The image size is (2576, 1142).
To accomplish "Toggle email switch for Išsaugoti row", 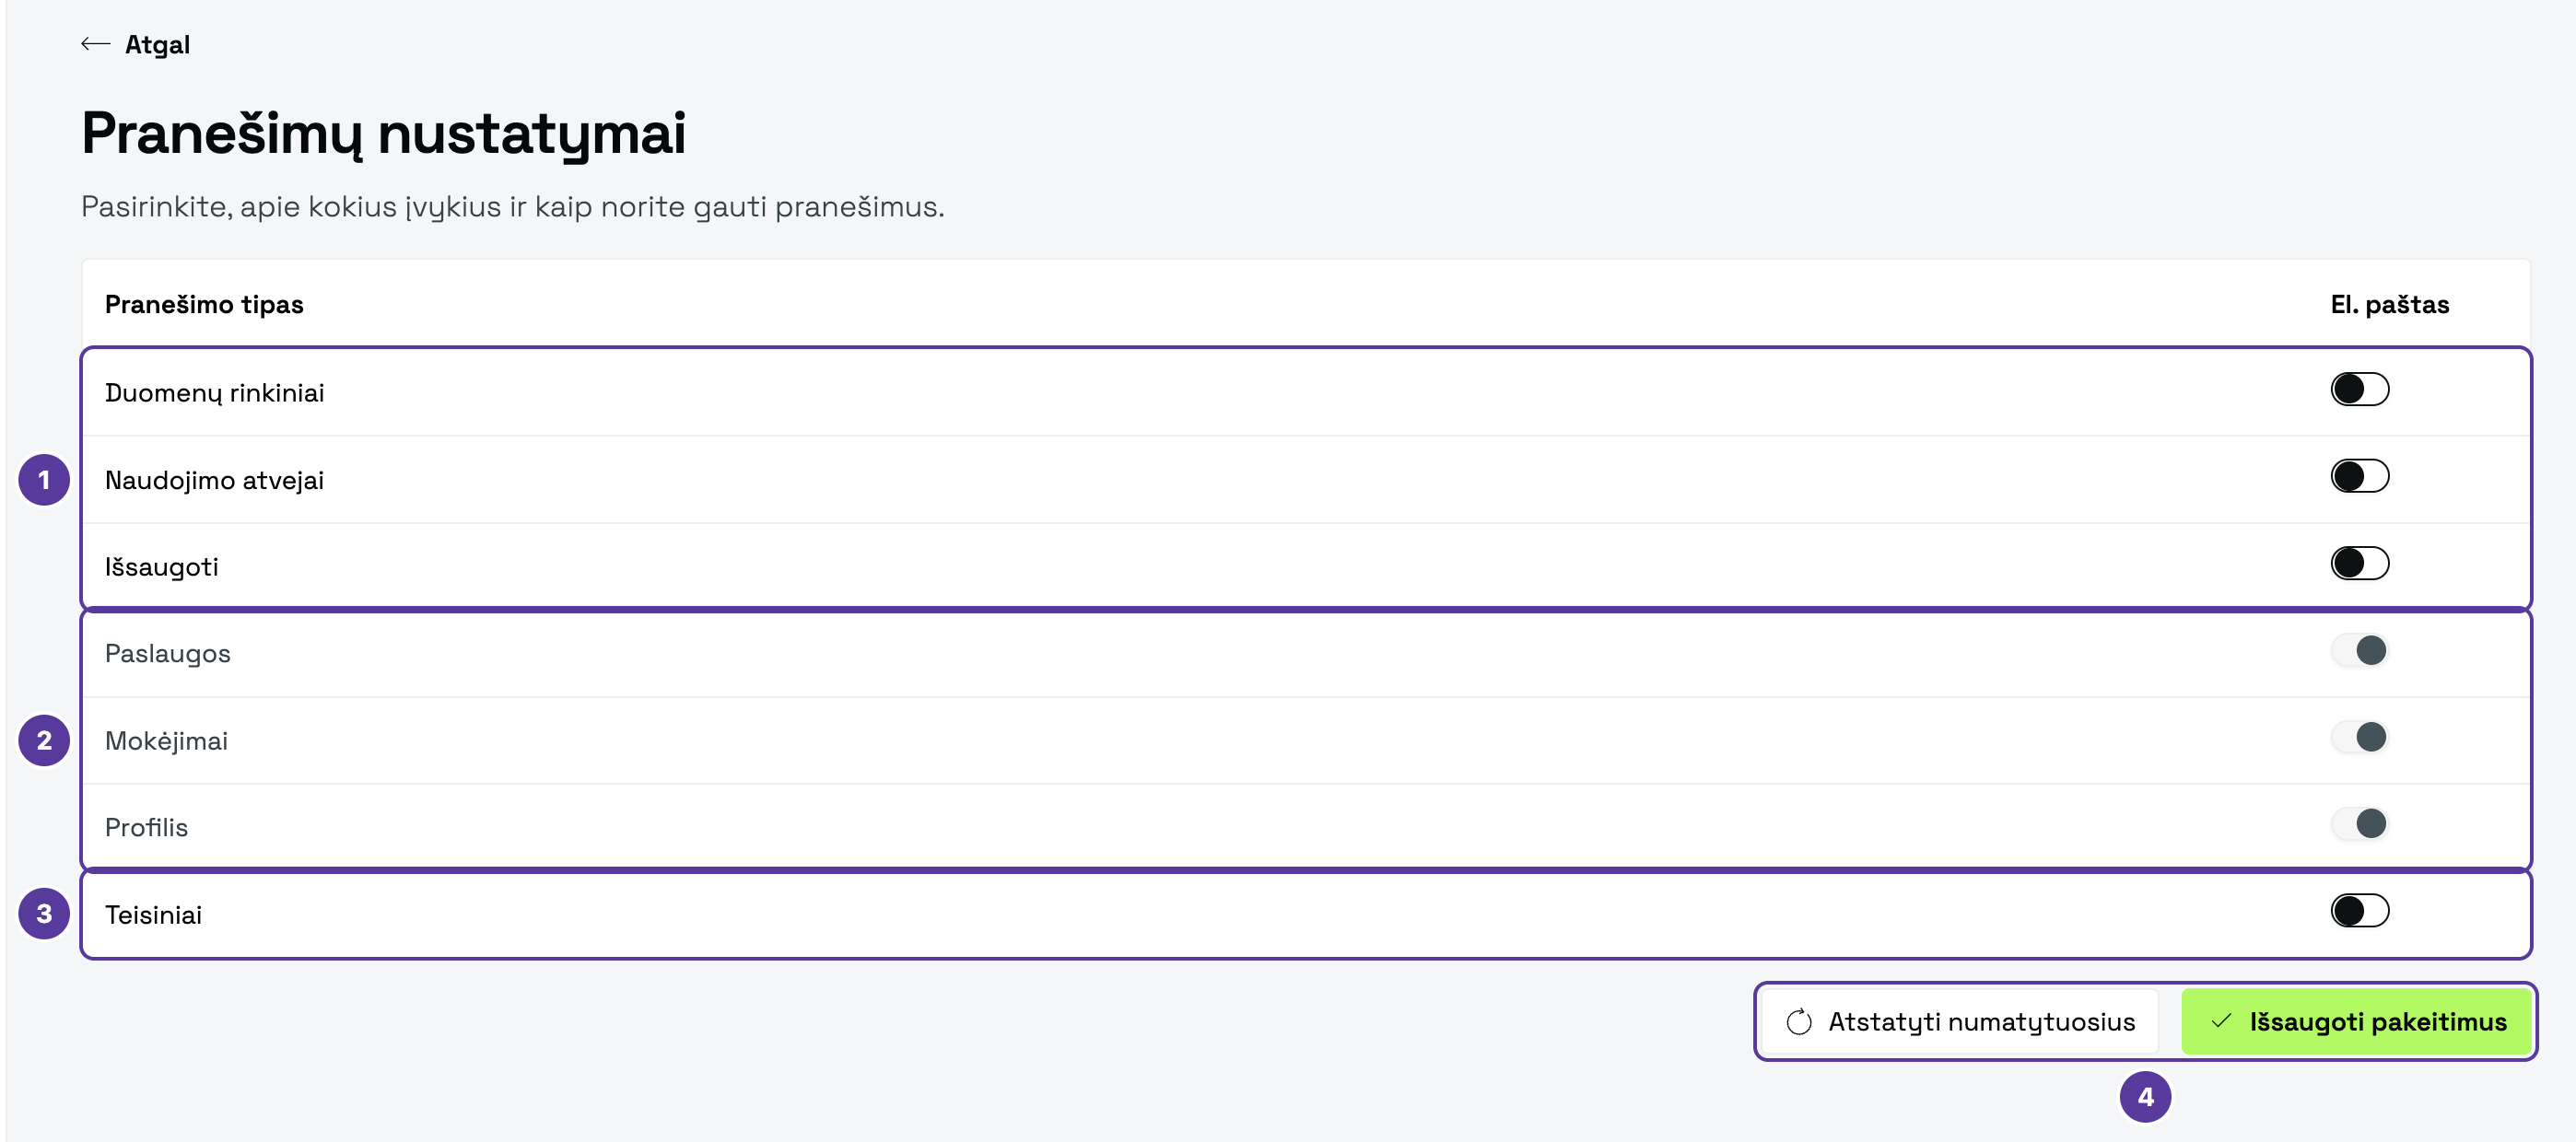I will pos(2359,563).
